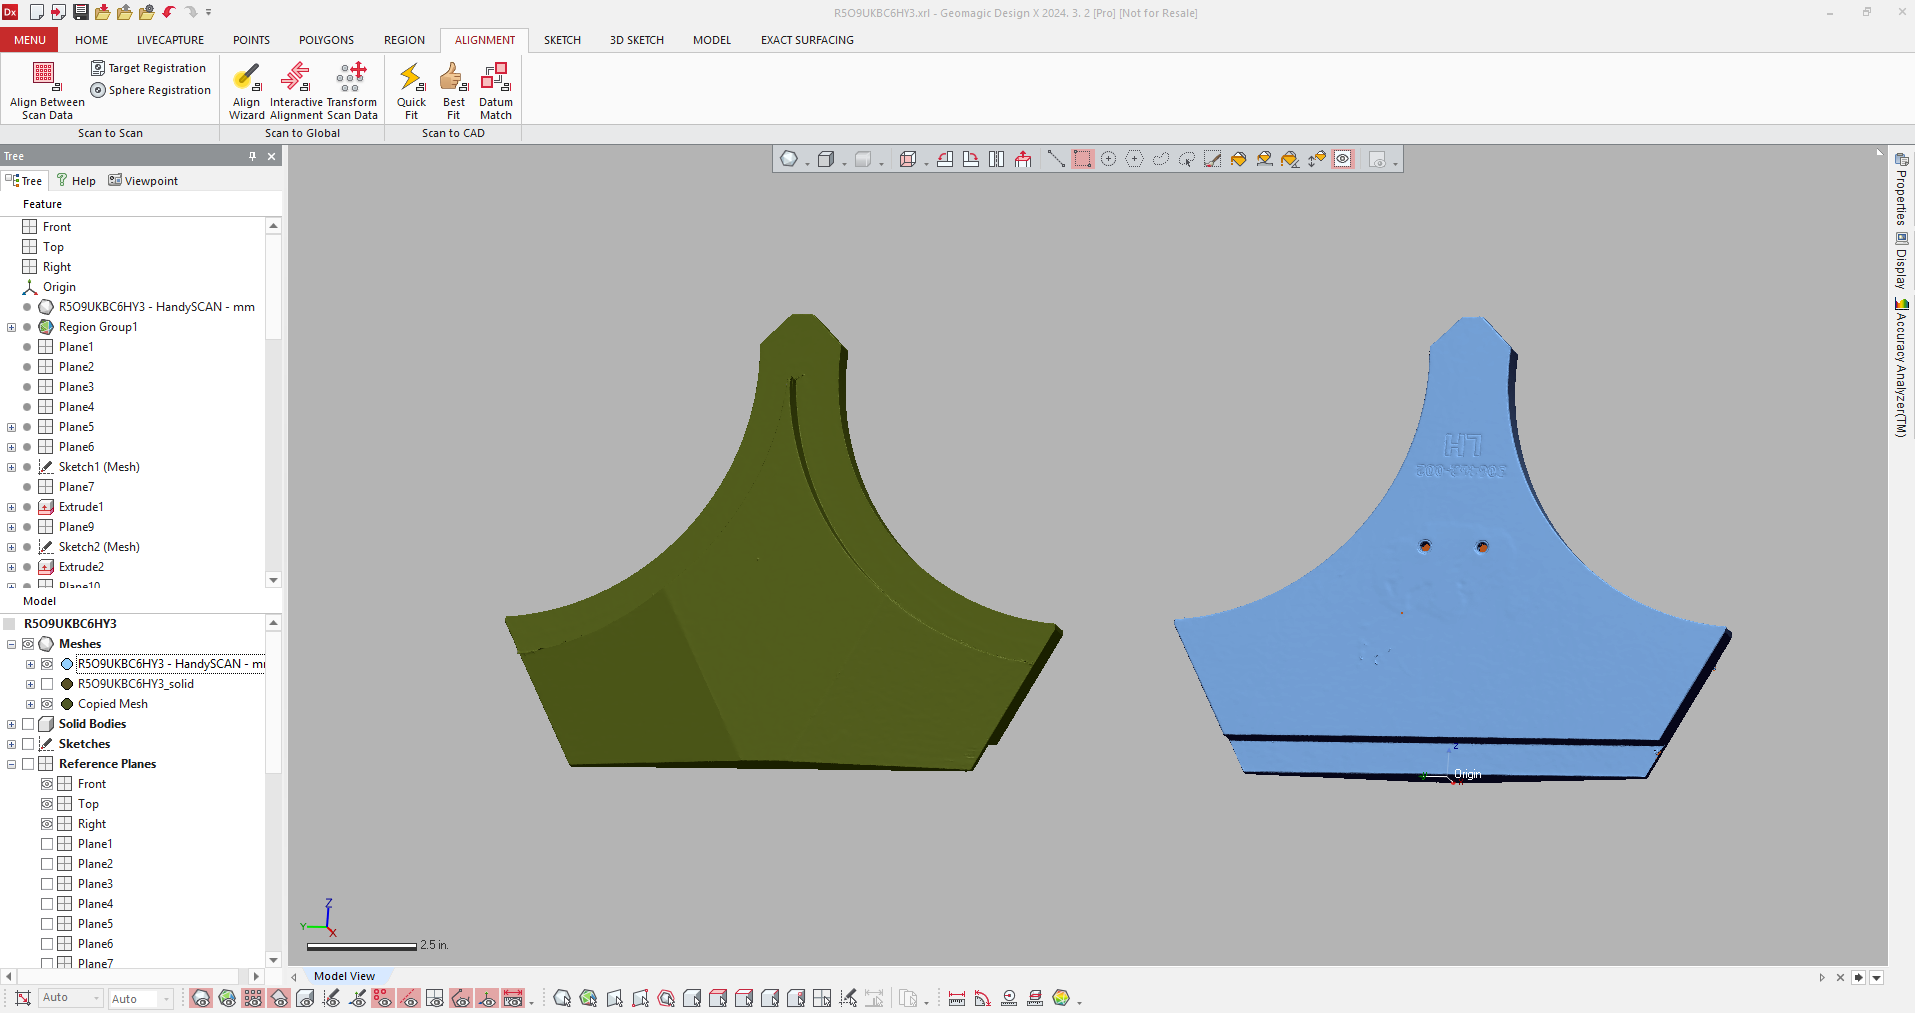This screenshot has height=1013, width=1915.
Task: Expand Region Group1 in Feature tree
Action: point(11,327)
